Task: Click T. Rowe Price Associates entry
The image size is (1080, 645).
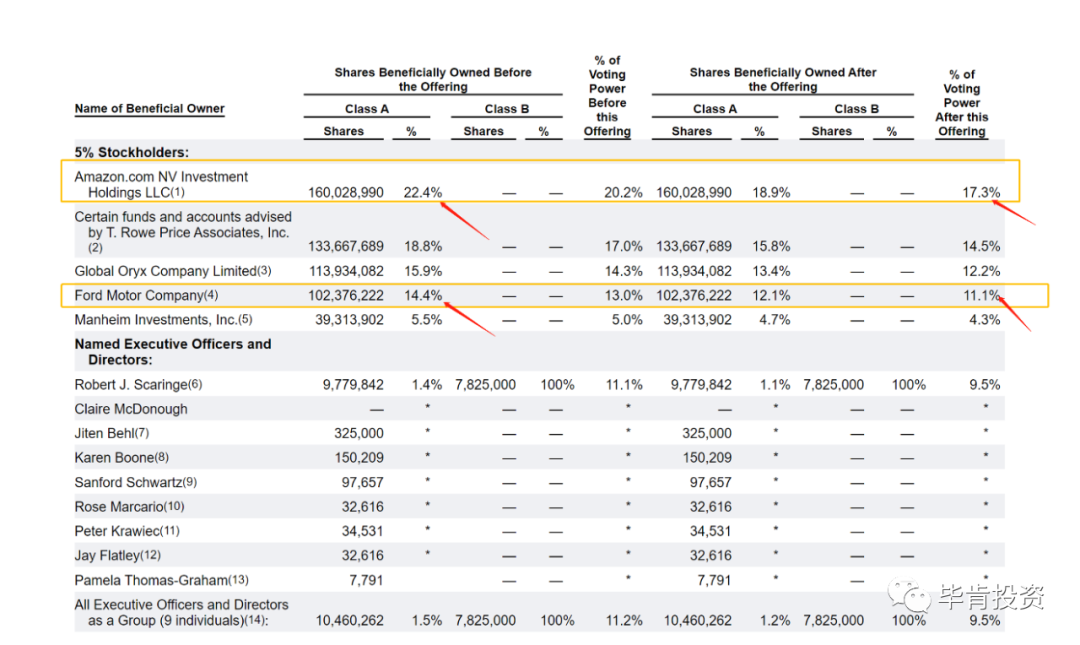Action: [x=183, y=232]
